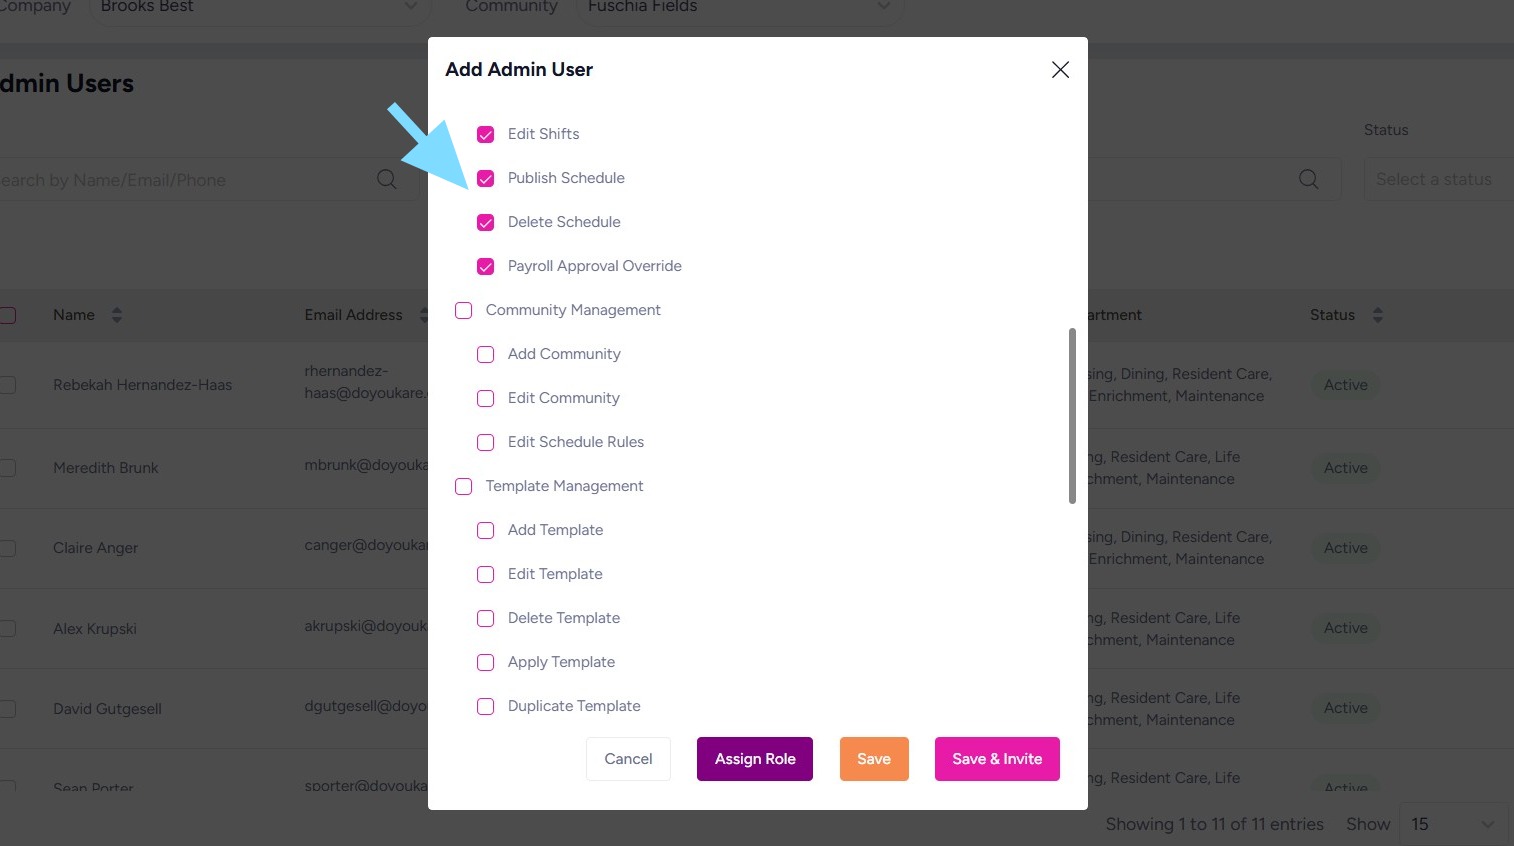Open the Company dropdown showing Brooks Best
This screenshot has height=846, width=1514.
tap(260, 8)
